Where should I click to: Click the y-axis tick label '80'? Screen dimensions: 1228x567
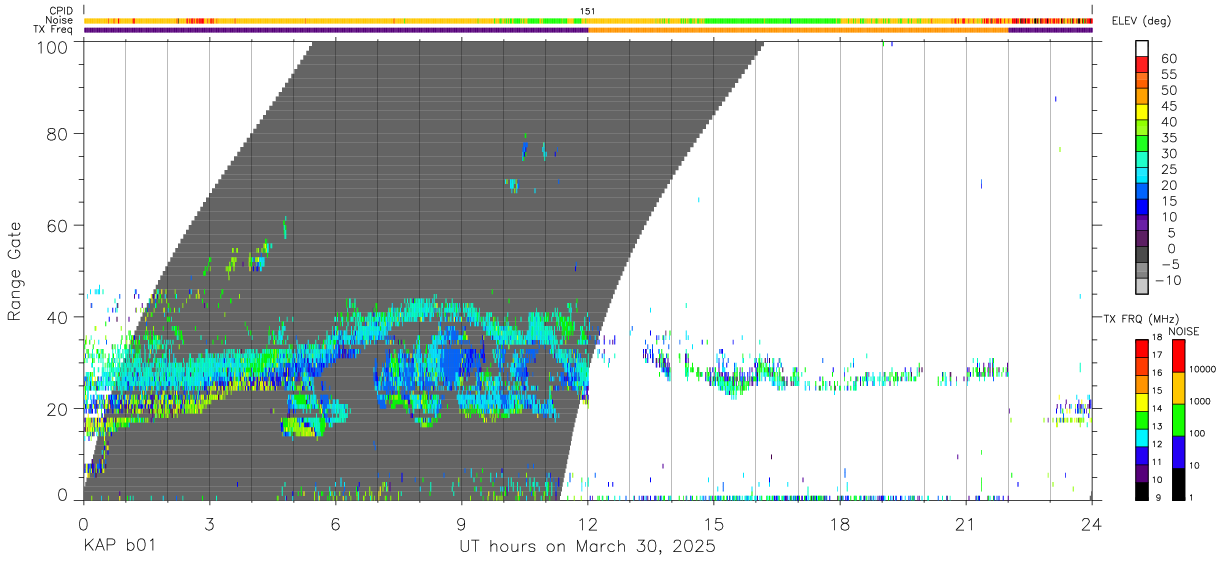[58, 133]
